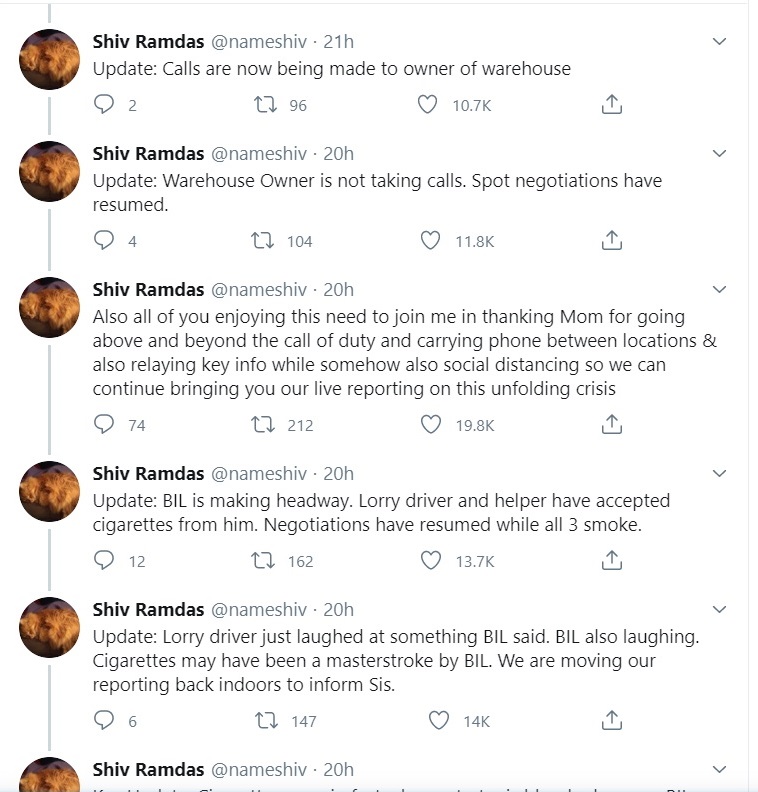Retweet the BIL cigarettes tweet with 162 retweets
The width and height of the screenshot is (758, 792).
(x=263, y=560)
